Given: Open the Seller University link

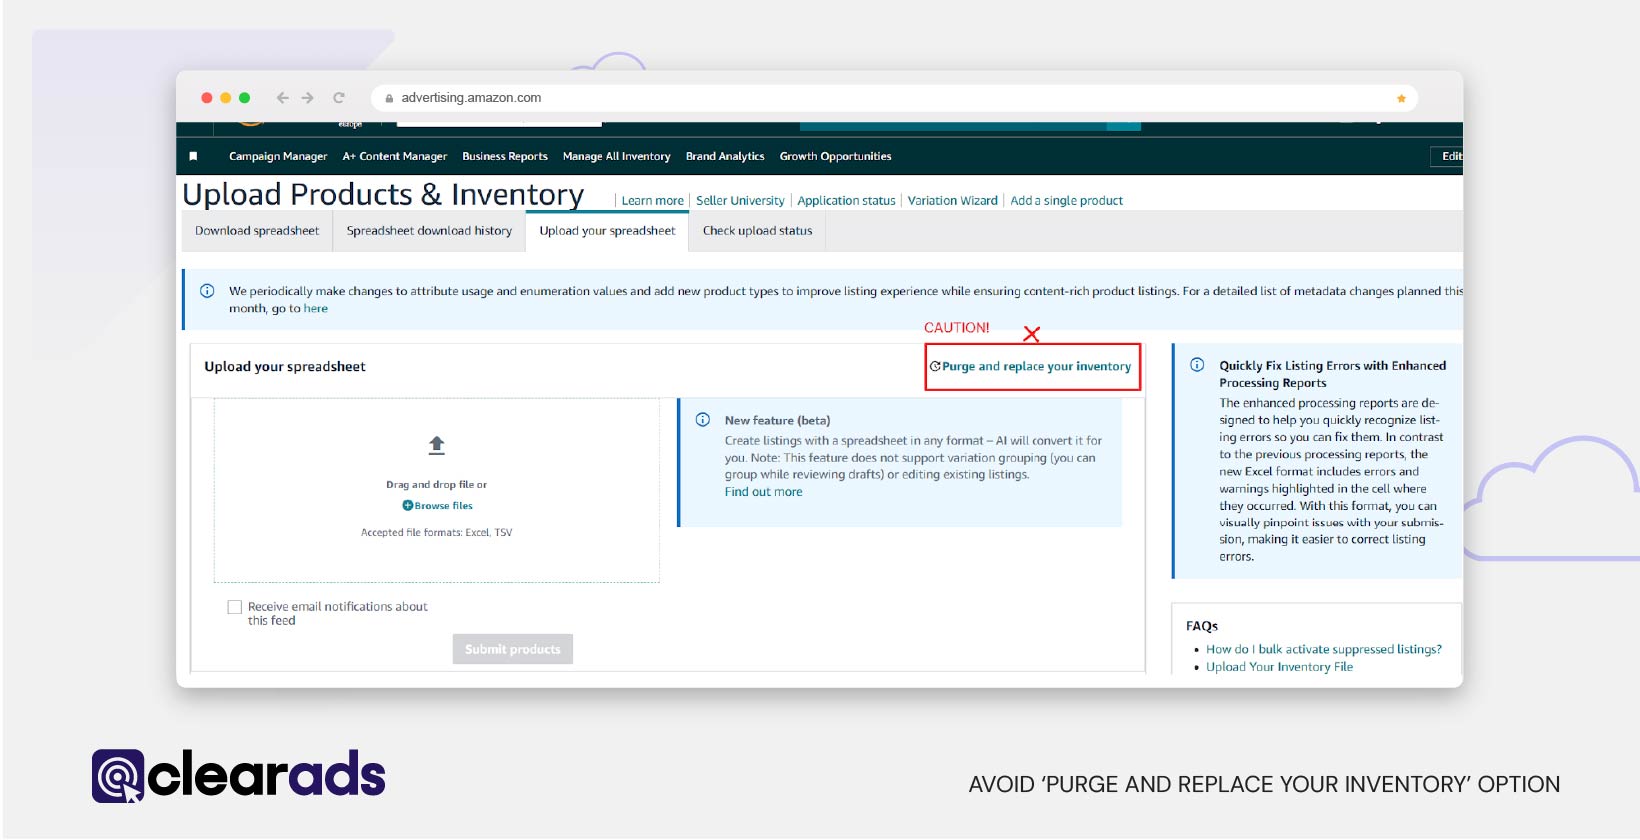Looking at the screenshot, I should pyautogui.click(x=740, y=201).
